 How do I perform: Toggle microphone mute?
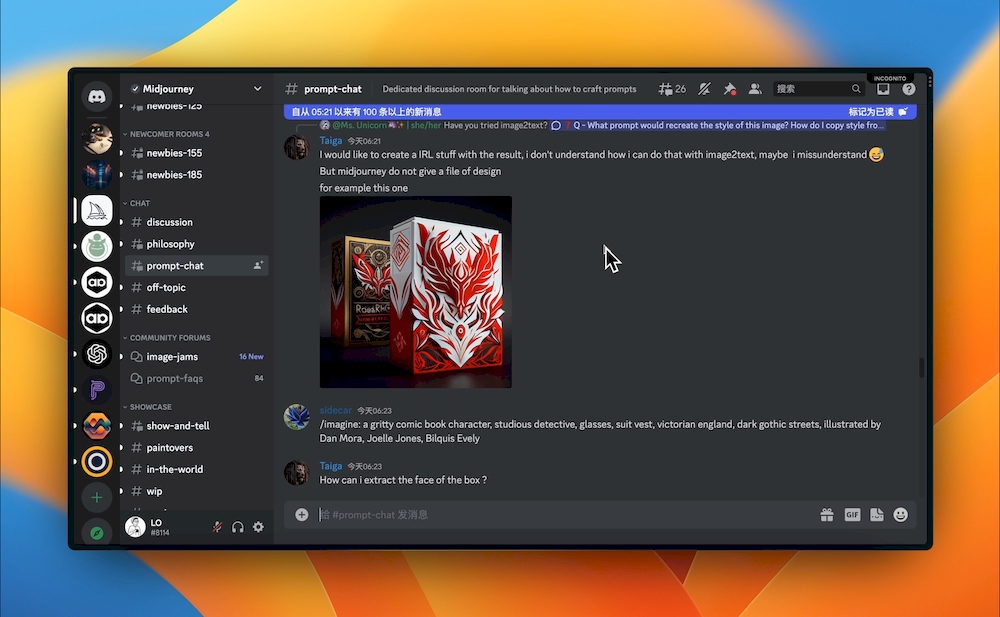[x=217, y=527]
